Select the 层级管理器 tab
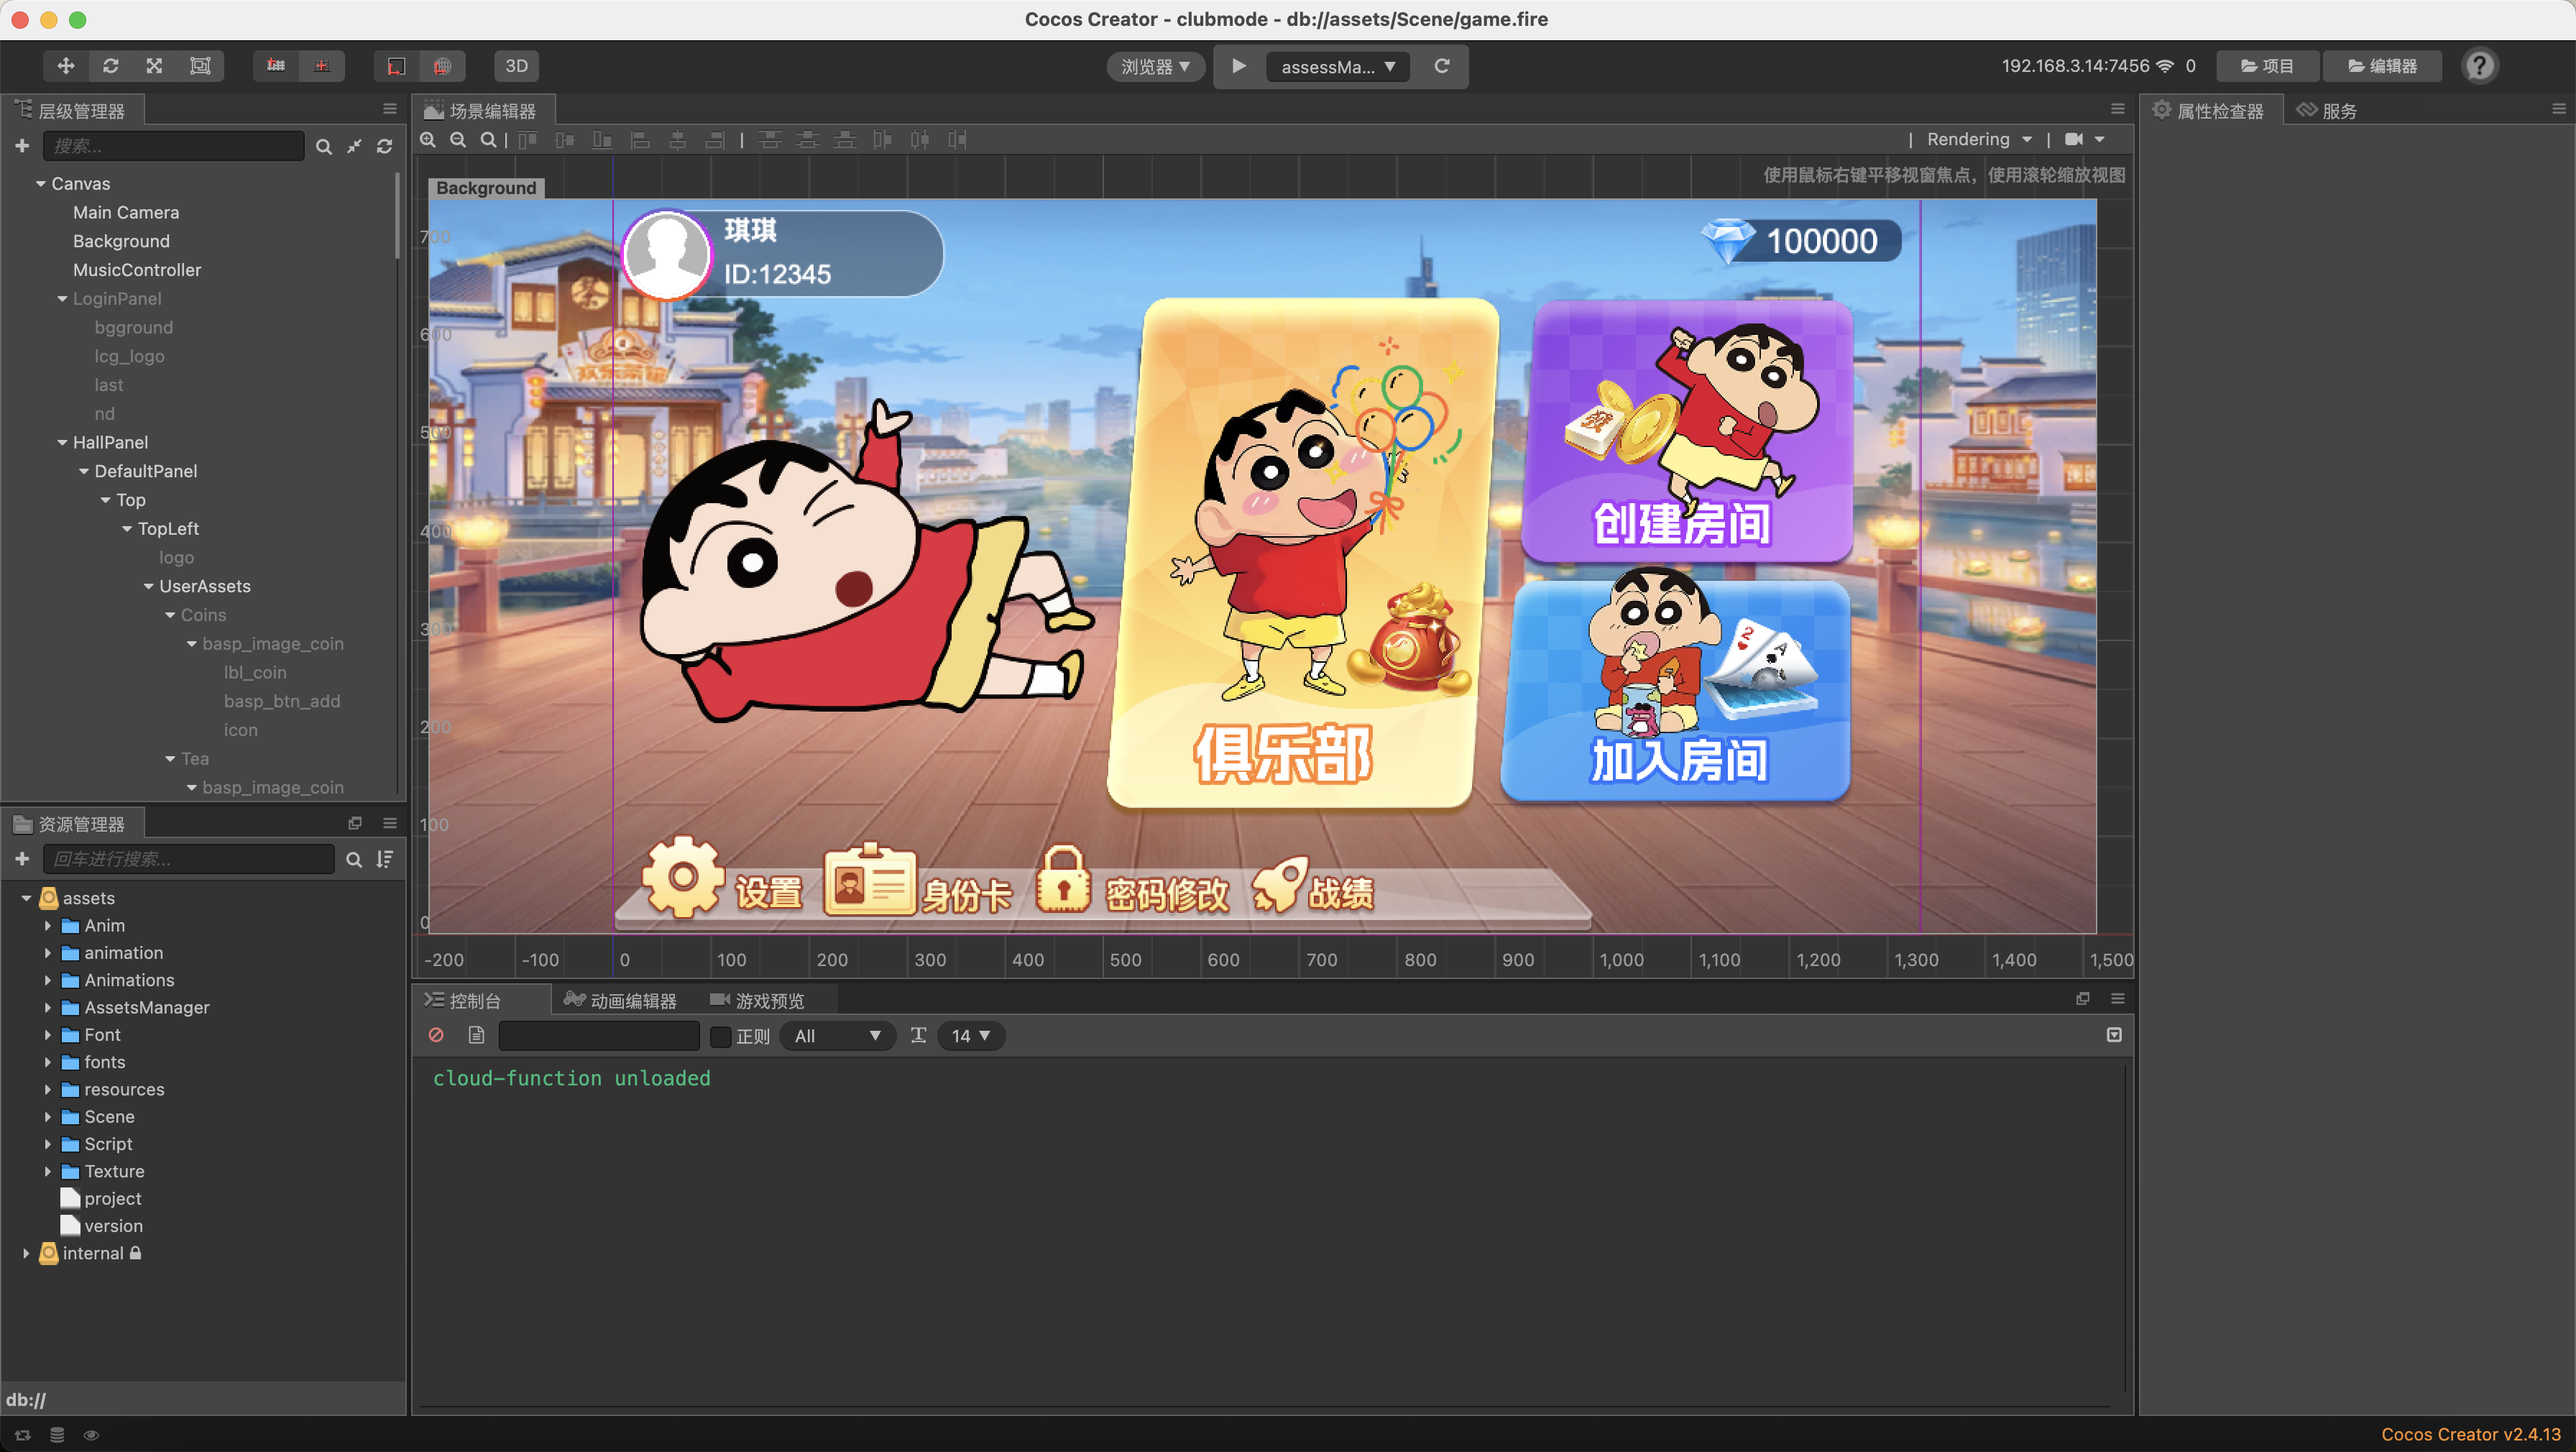 point(72,110)
